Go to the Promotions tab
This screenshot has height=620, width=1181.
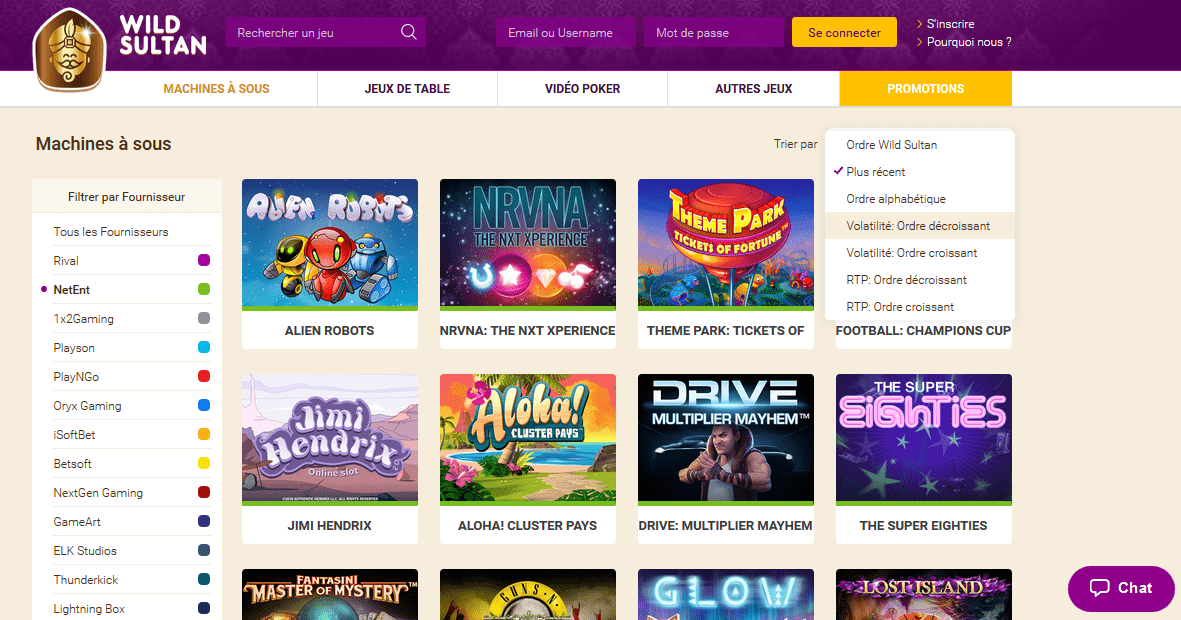click(925, 89)
